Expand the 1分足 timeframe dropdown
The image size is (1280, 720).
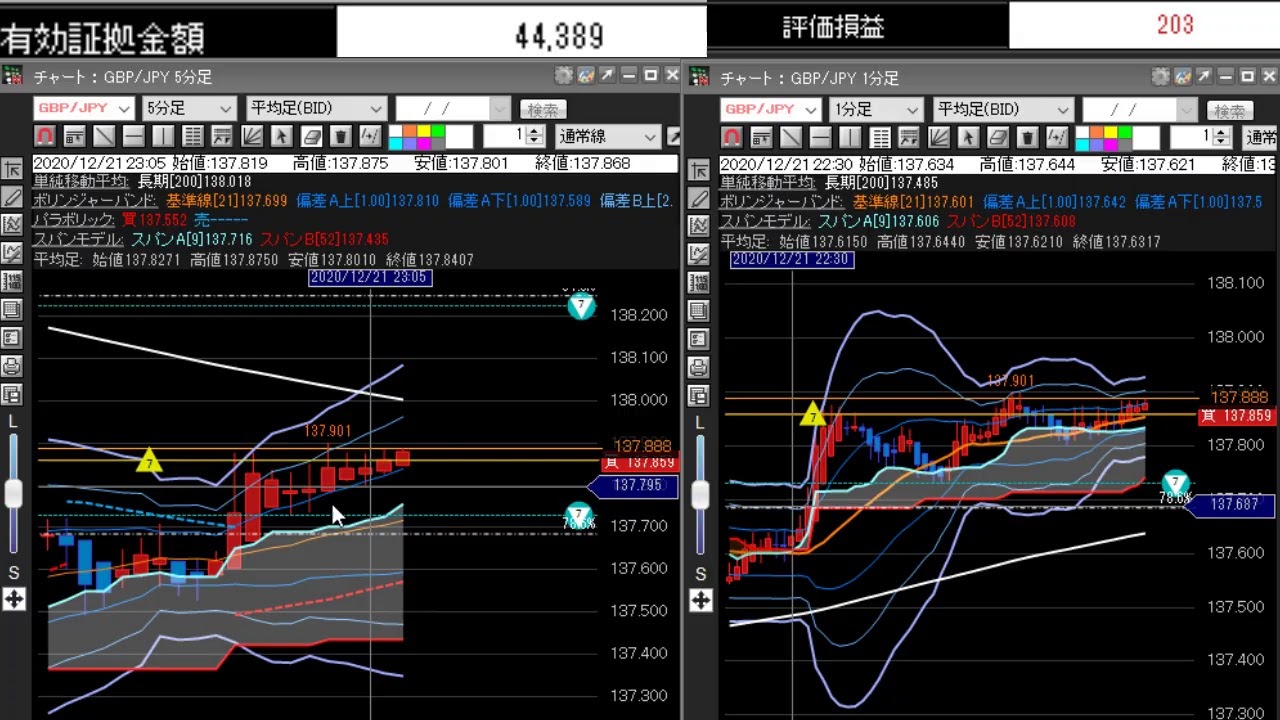(876, 109)
